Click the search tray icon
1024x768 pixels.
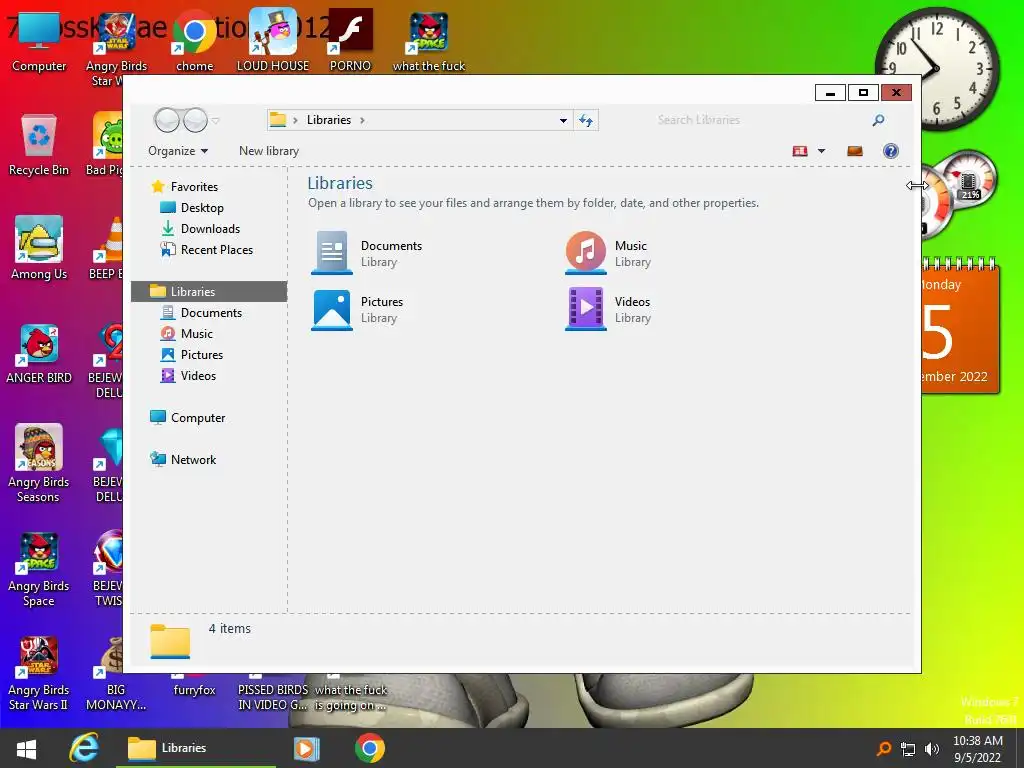point(884,749)
